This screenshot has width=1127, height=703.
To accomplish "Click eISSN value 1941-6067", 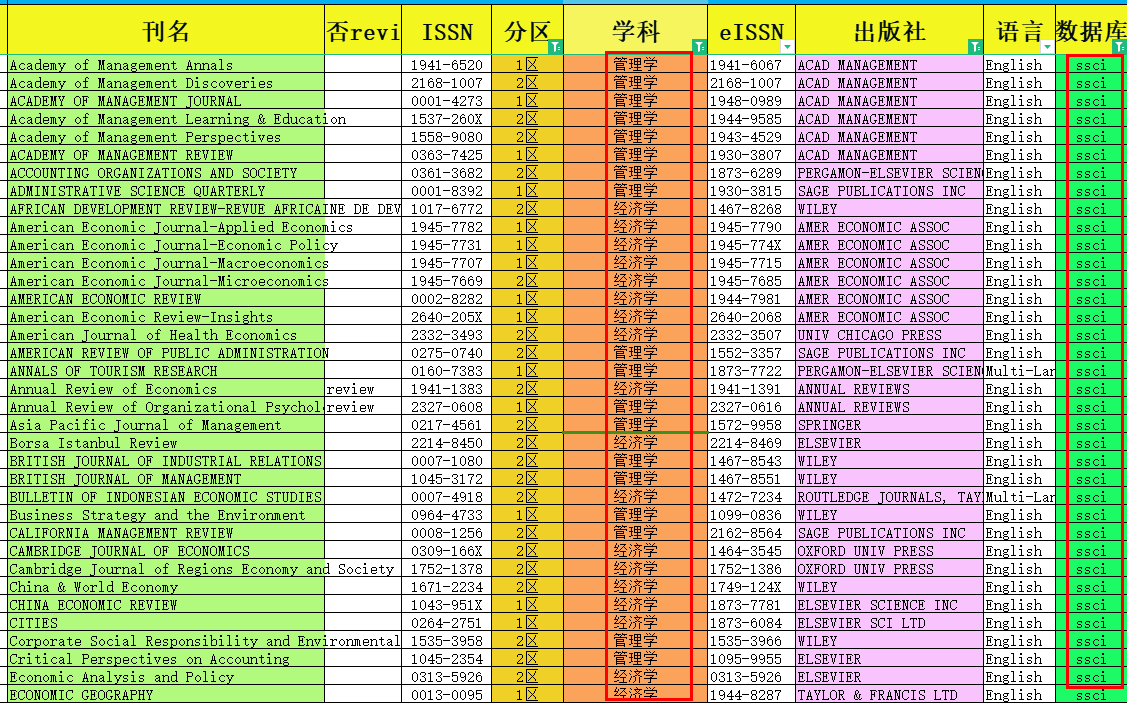I will [x=745, y=65].
